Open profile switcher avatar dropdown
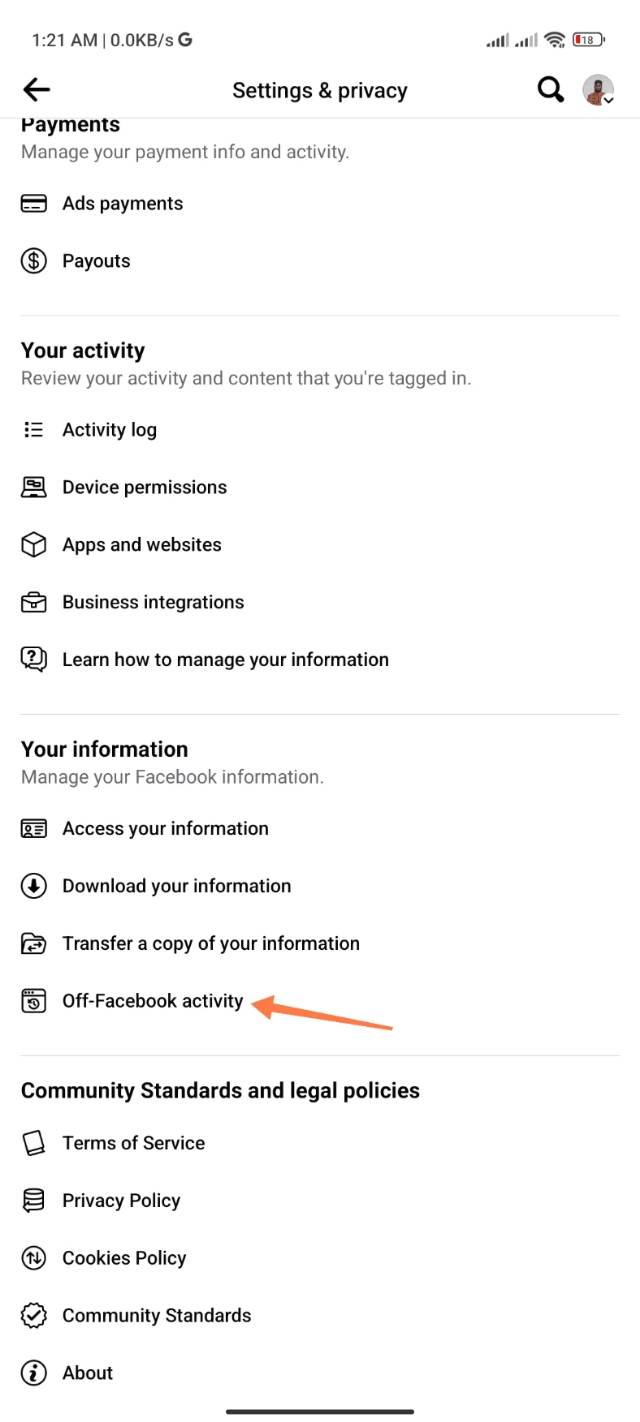Screen dimensions: 640x1422 (x=598, y=90)
